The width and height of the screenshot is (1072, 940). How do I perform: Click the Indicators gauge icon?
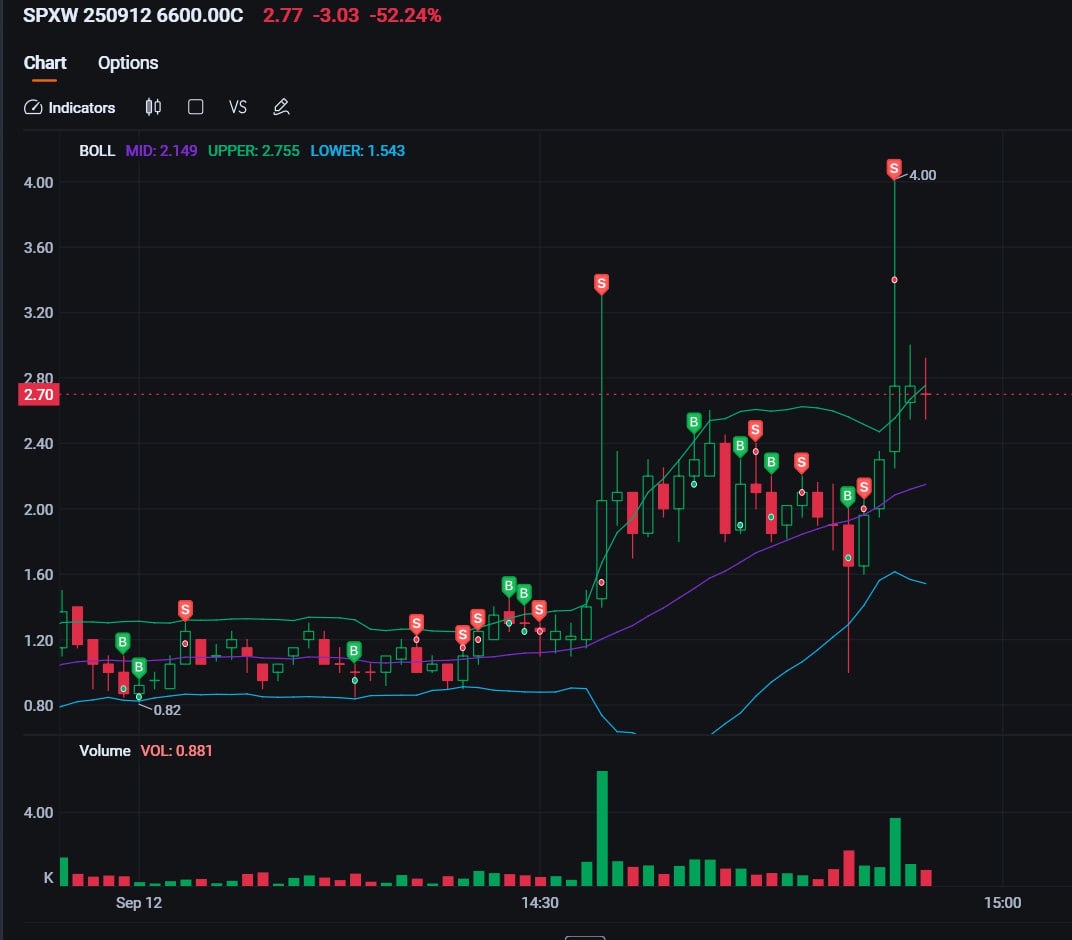pyautogui.click(x=33, y=107)
